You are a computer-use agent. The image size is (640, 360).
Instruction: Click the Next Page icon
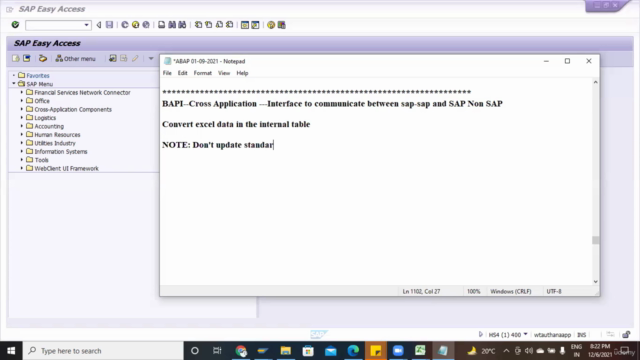[219, 25]
